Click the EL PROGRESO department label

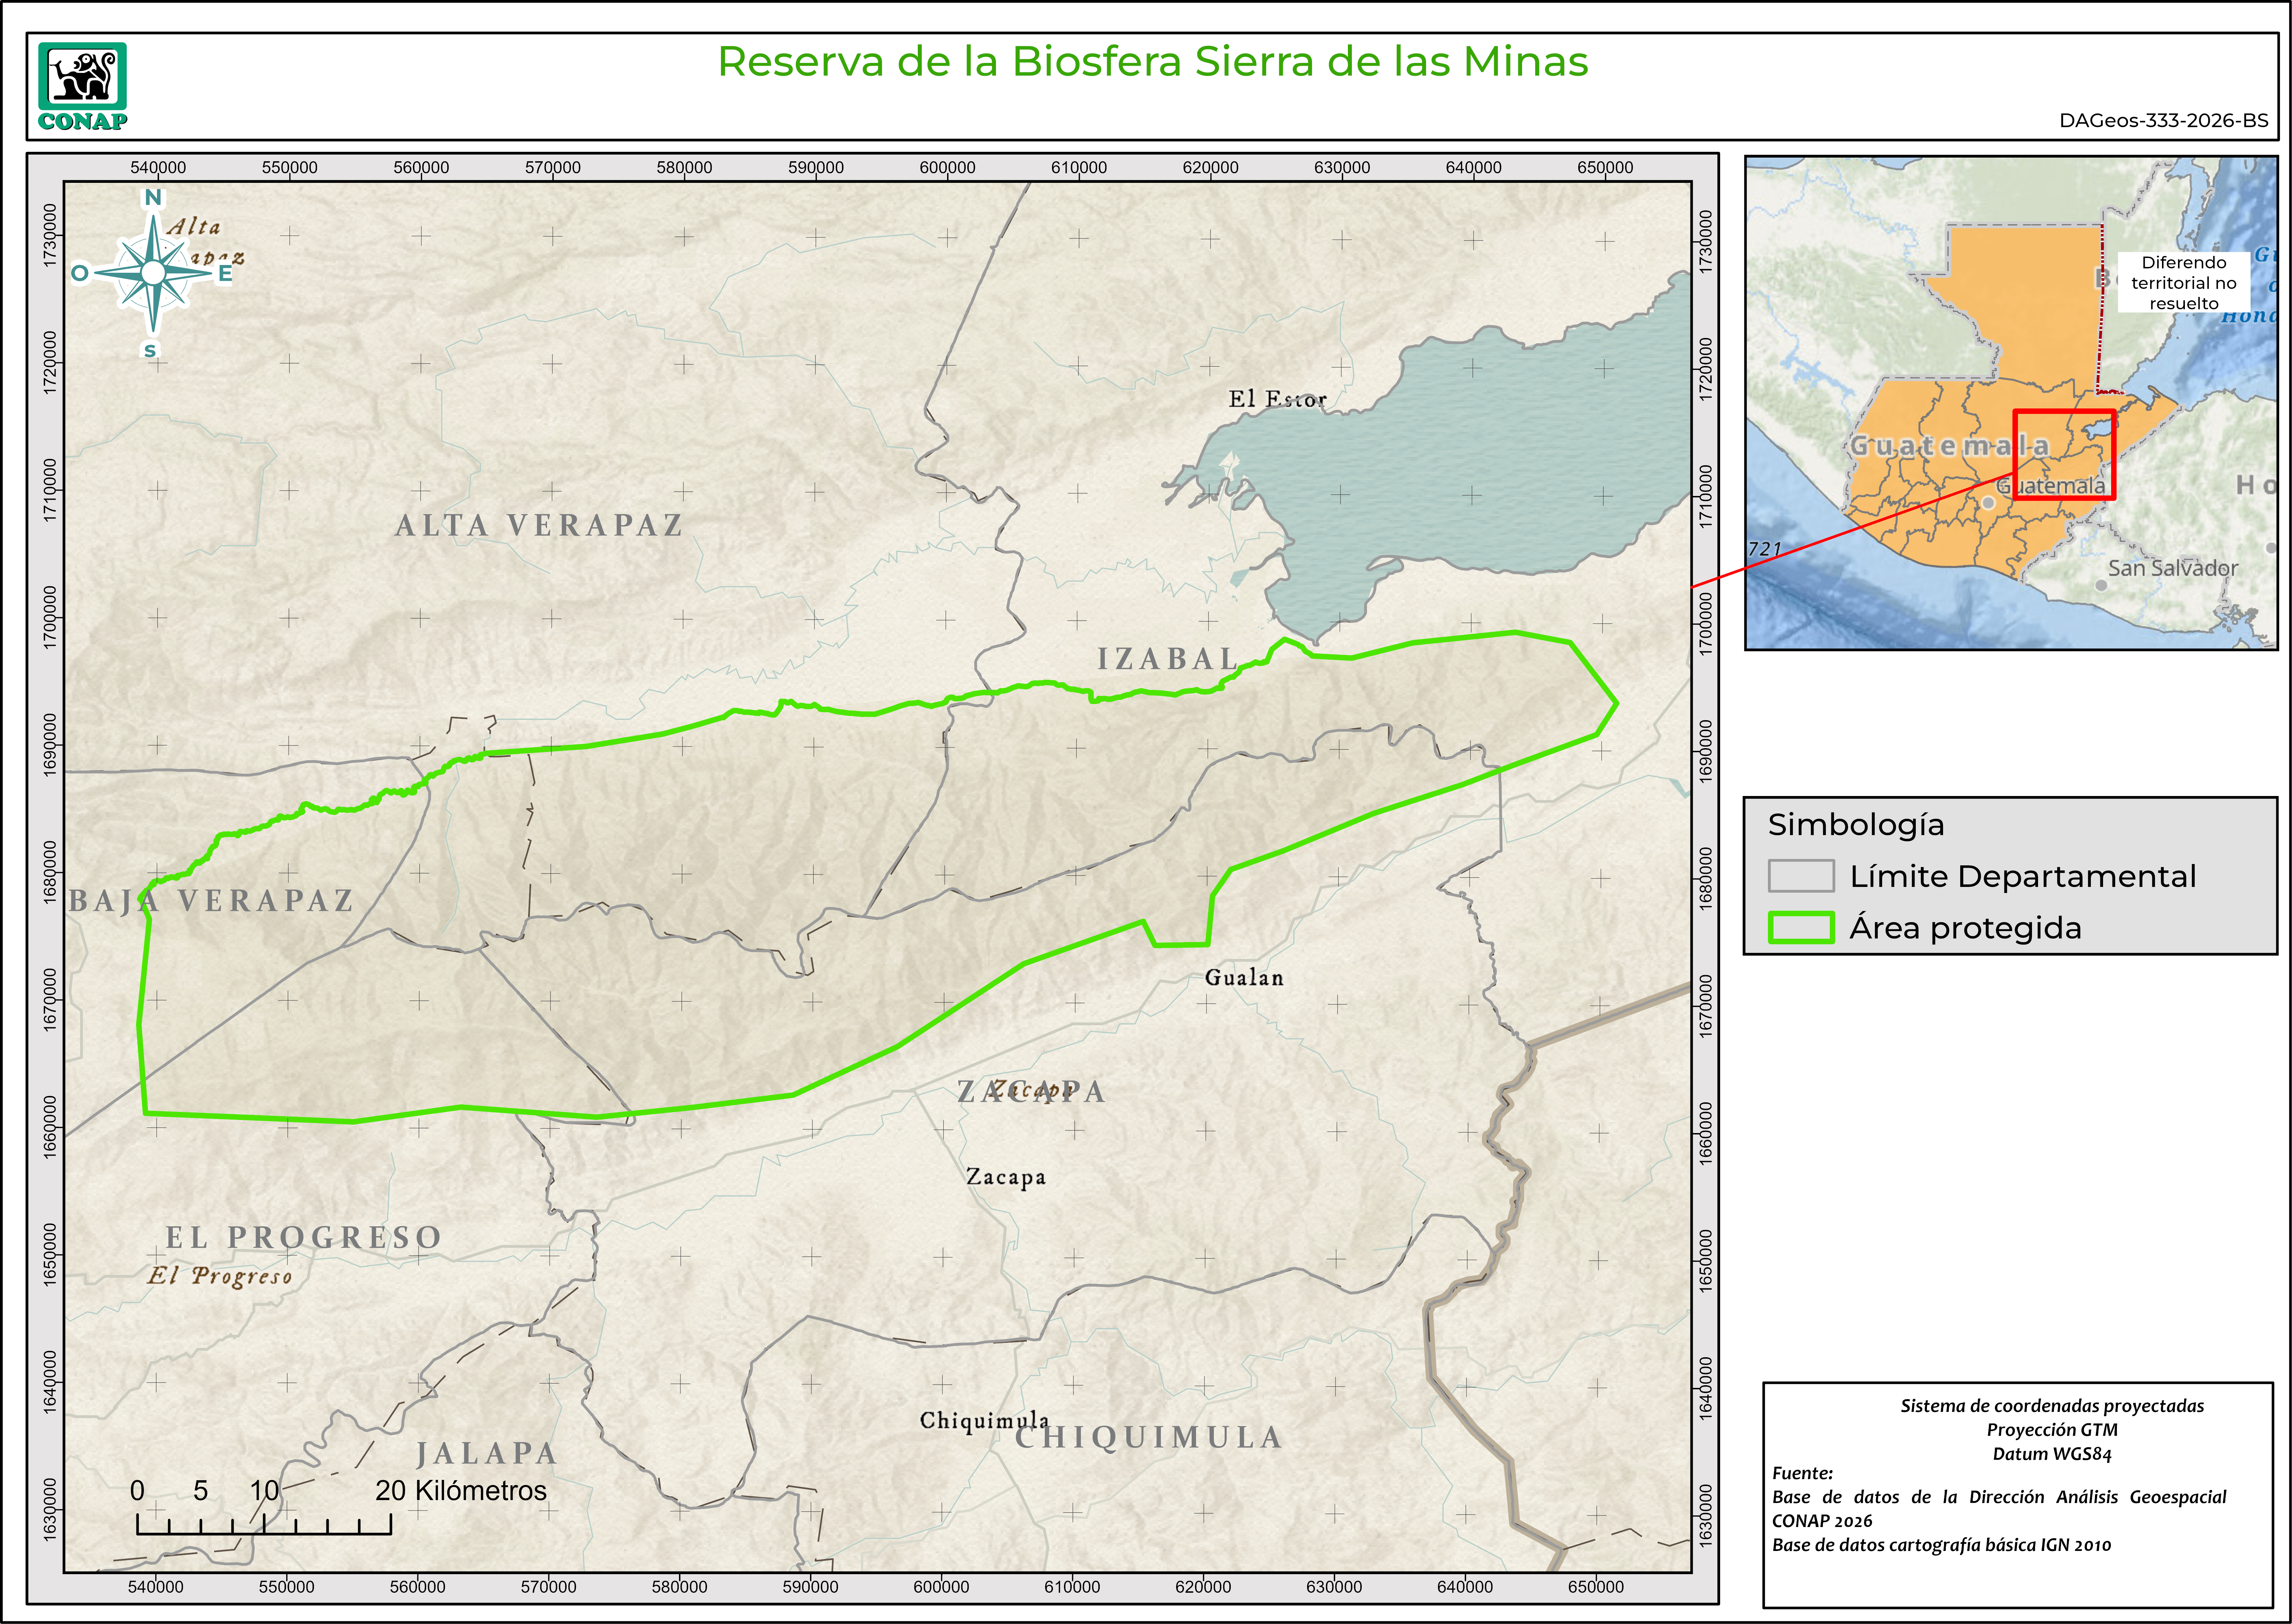[x=303, y=1237]
